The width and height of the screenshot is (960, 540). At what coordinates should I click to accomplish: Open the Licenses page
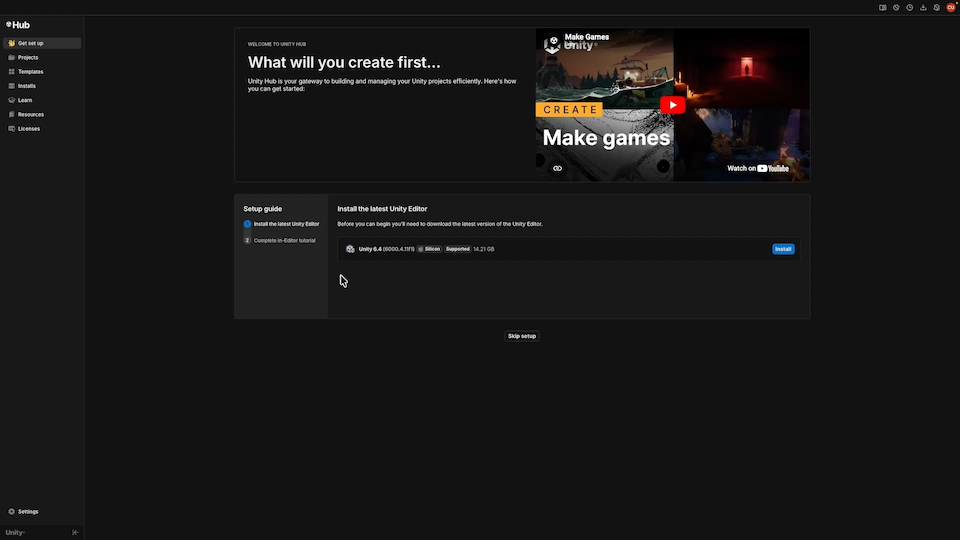coord(42,129)
